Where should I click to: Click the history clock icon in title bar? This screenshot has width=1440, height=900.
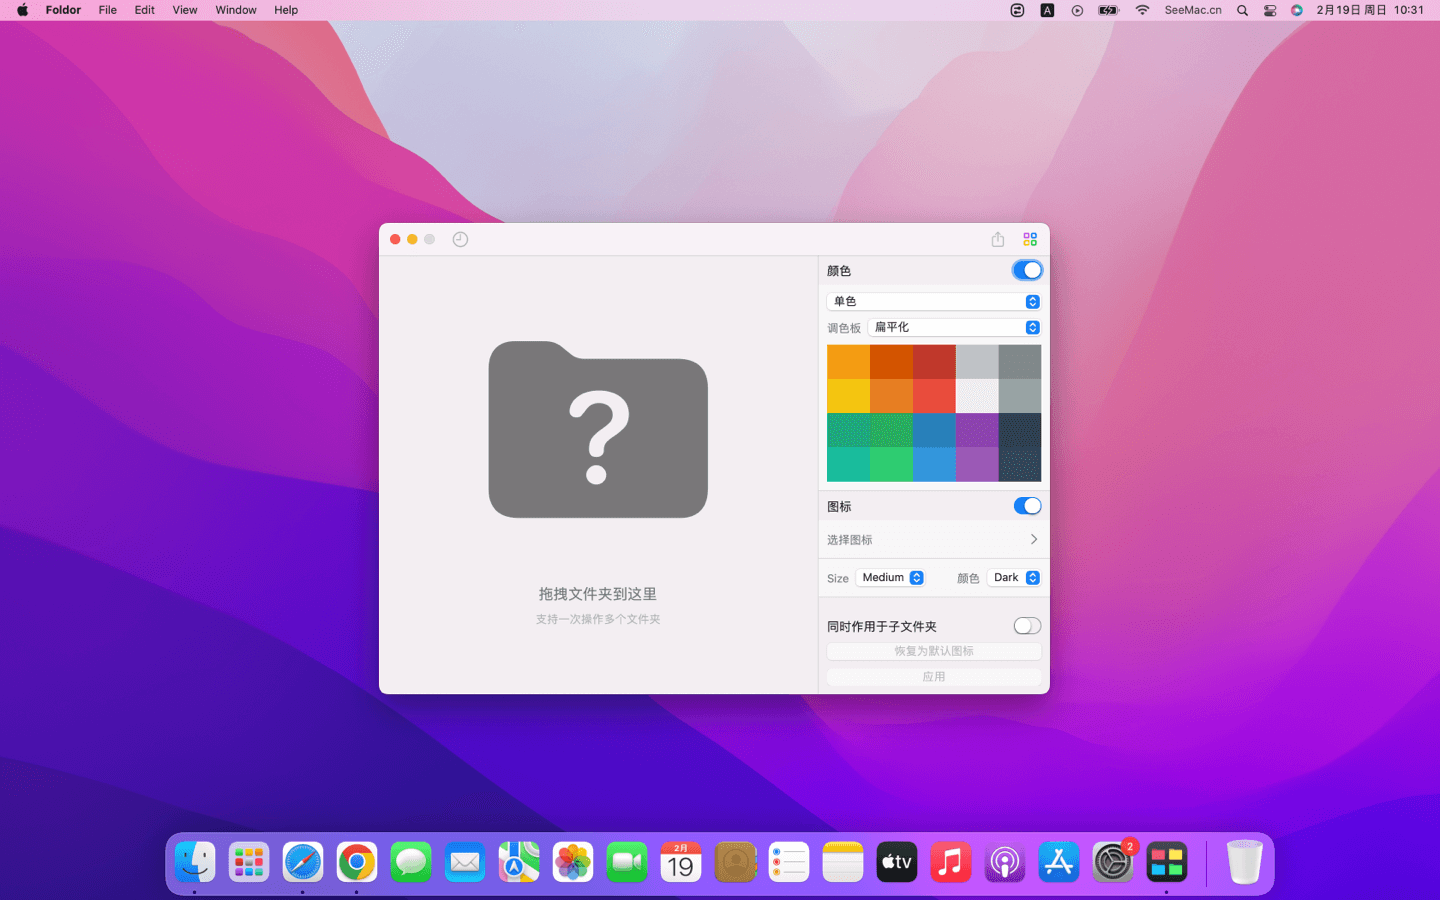point(460,239)
